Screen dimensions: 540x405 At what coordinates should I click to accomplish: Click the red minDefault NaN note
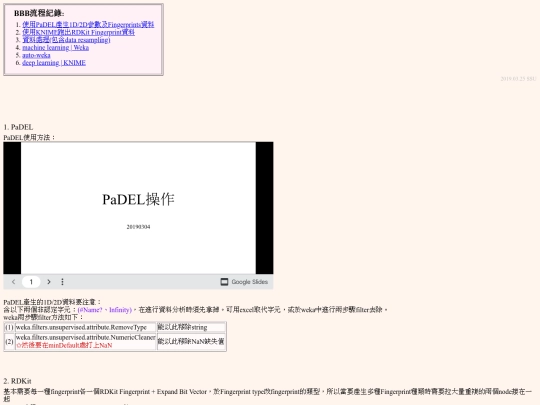click(64, 345)
